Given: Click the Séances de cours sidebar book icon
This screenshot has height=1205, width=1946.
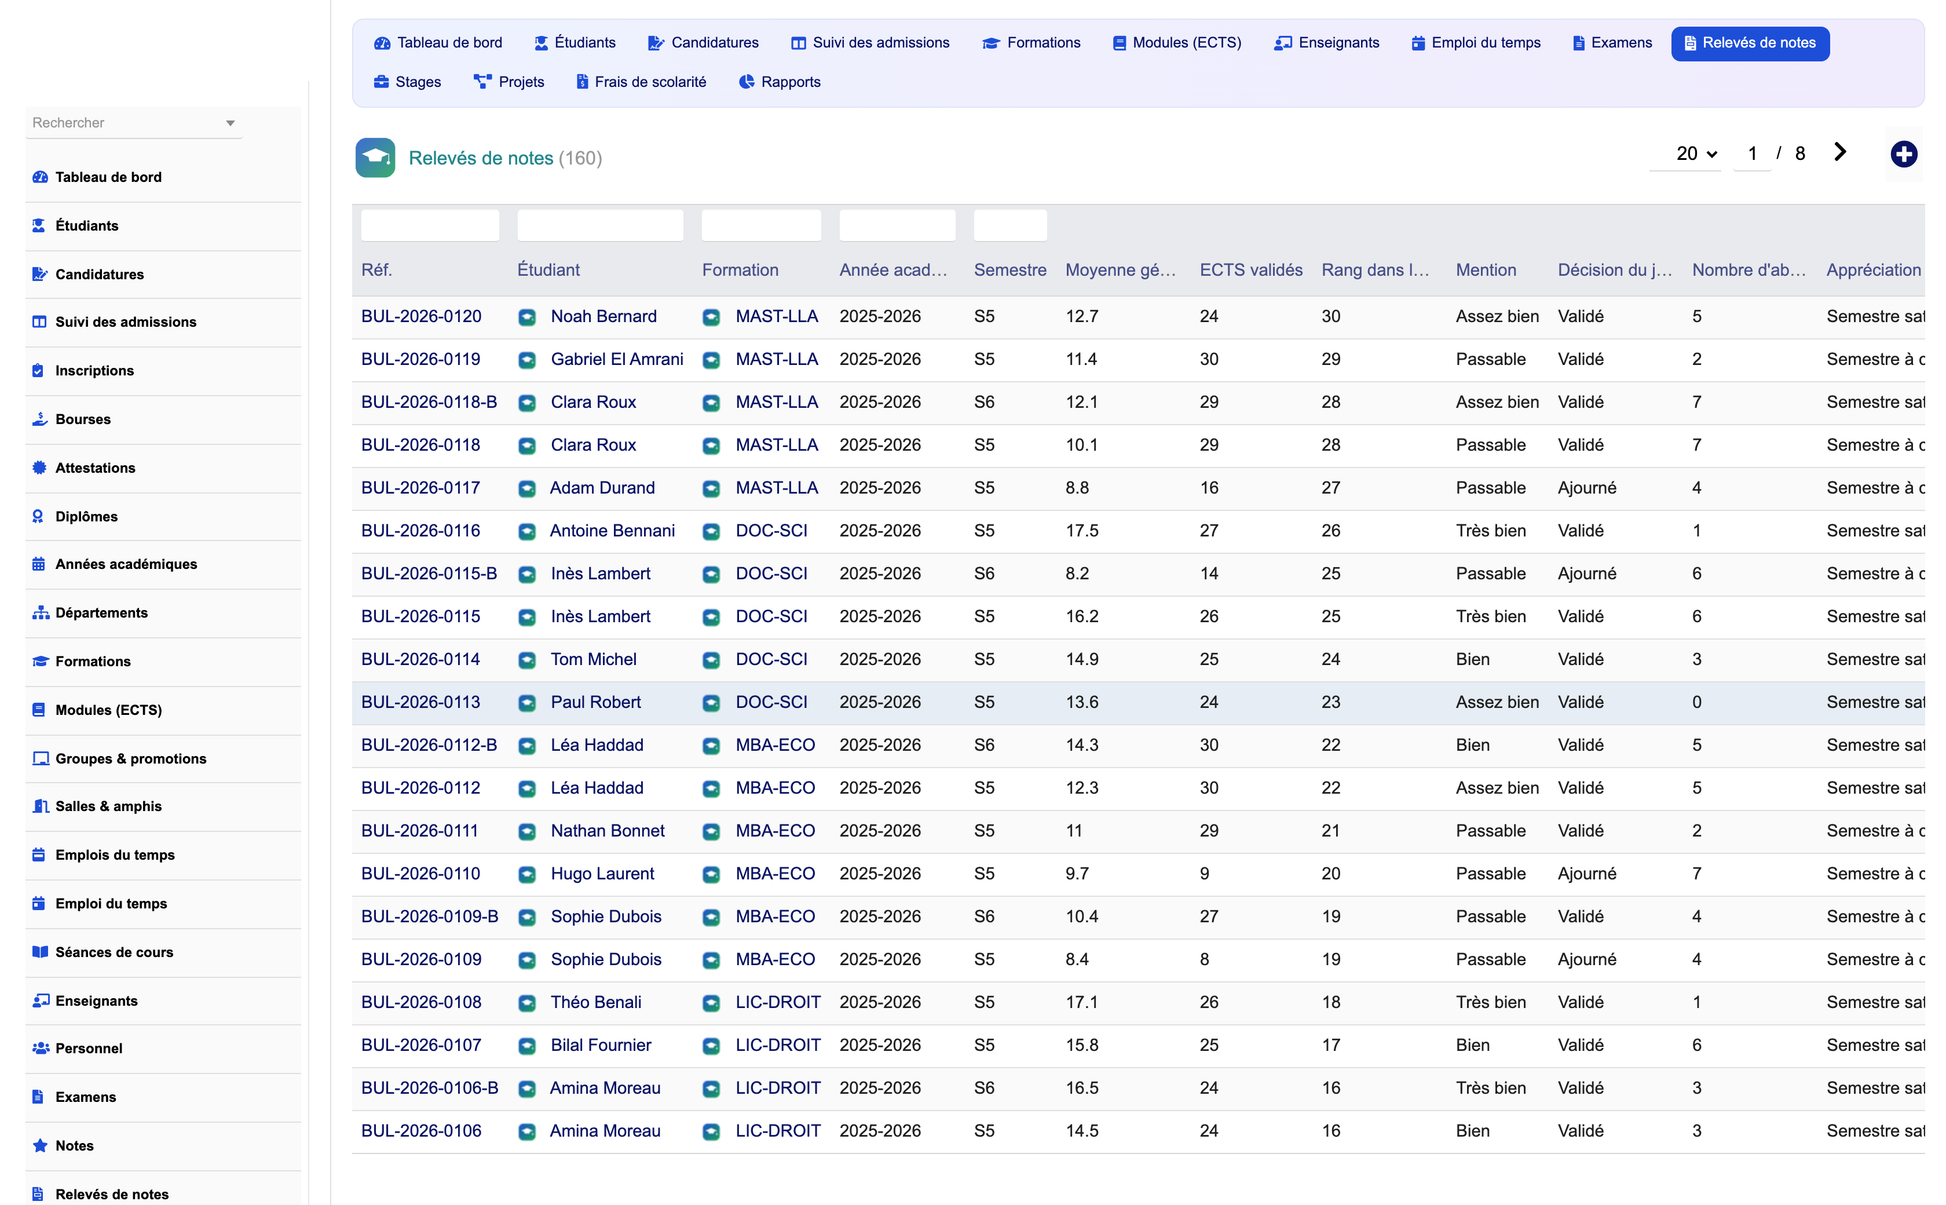Looking at the screenshot, I should point(40,952).
